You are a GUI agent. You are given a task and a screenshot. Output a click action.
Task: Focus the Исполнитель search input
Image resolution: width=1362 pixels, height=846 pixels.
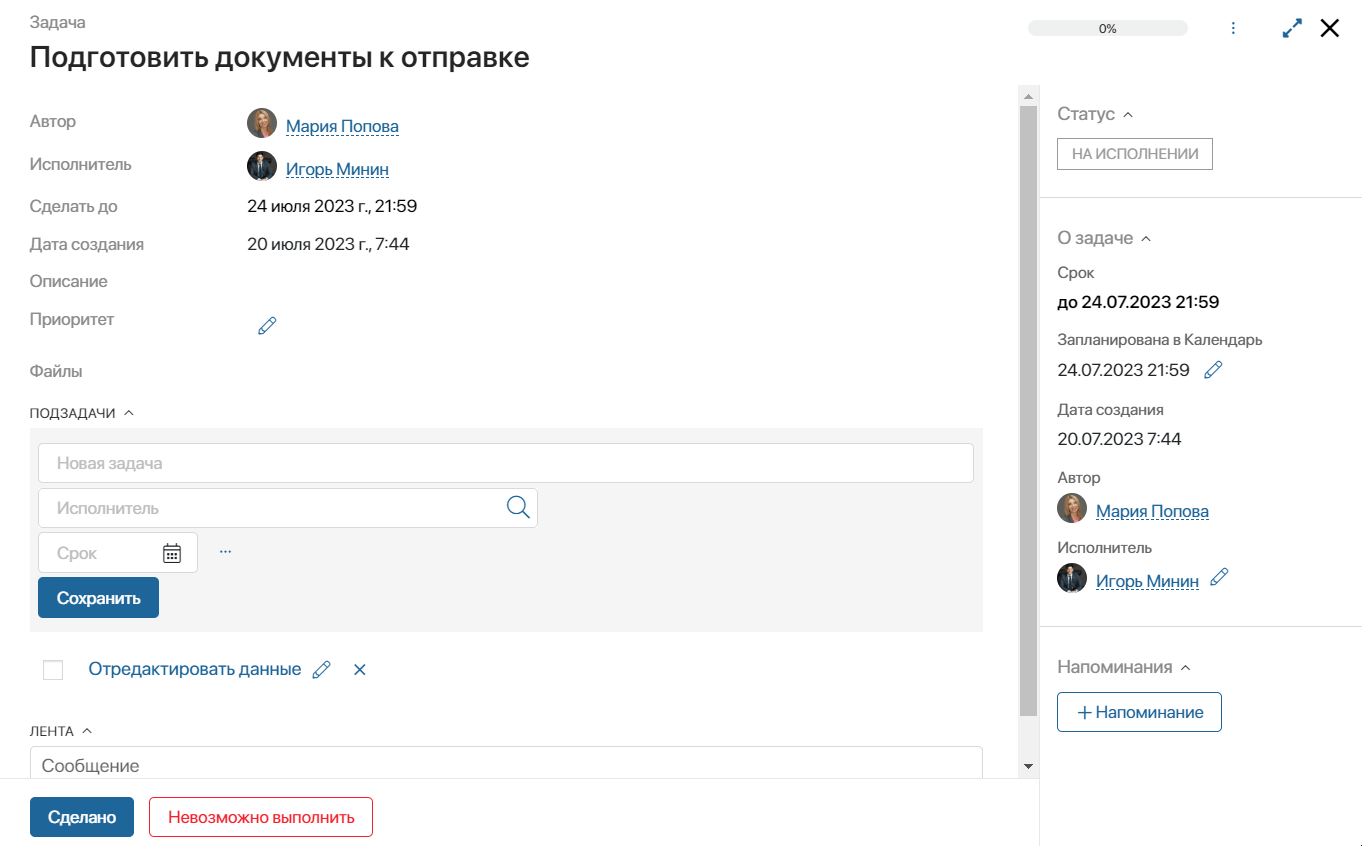[x=288, y=508]
